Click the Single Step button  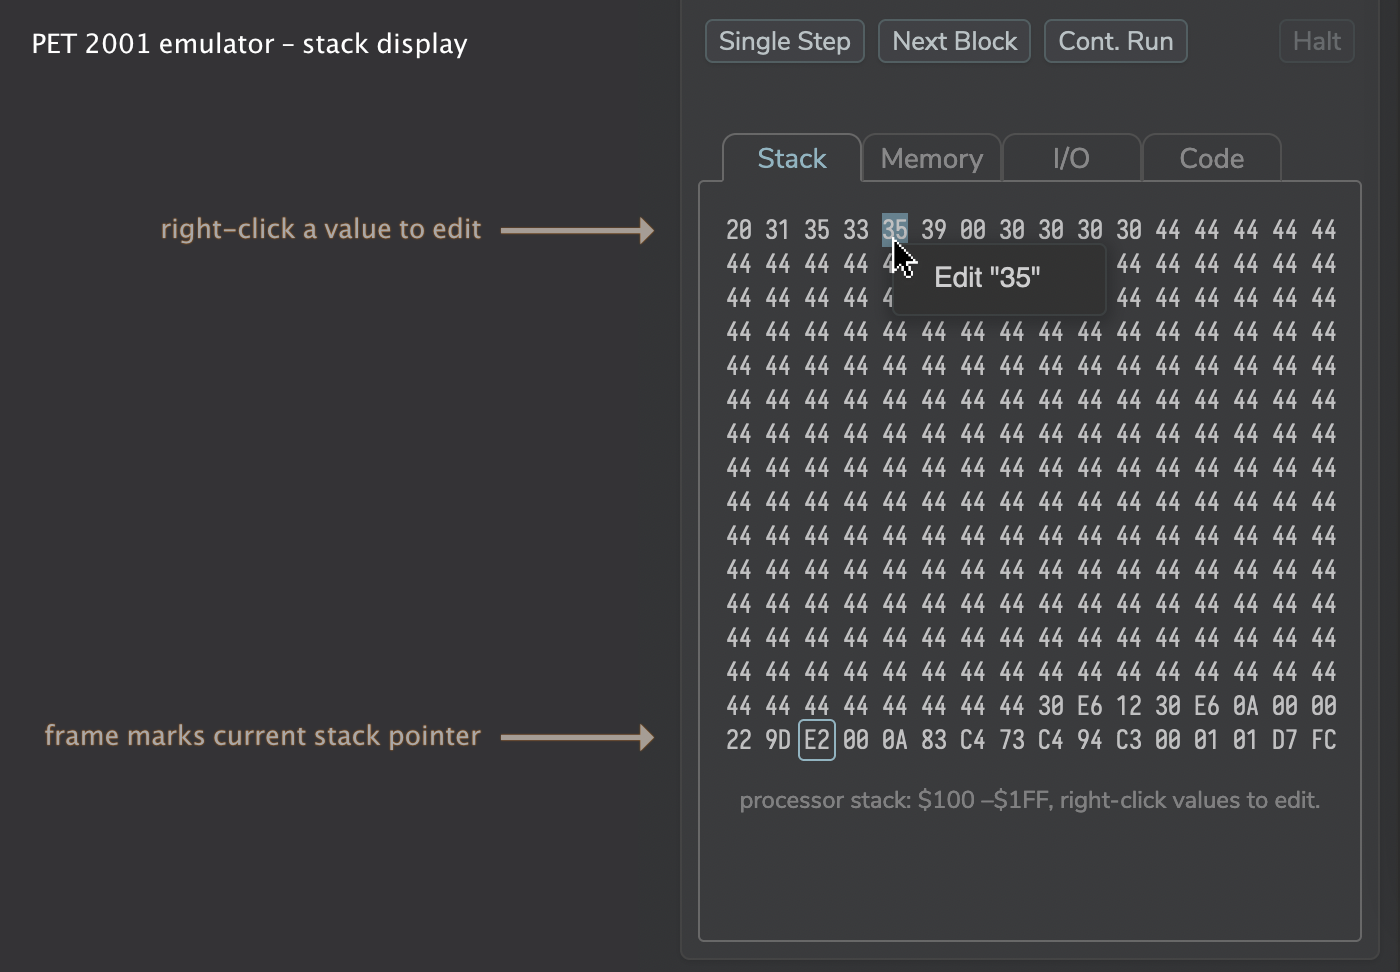pyautogui.click(x=785, y=41)
